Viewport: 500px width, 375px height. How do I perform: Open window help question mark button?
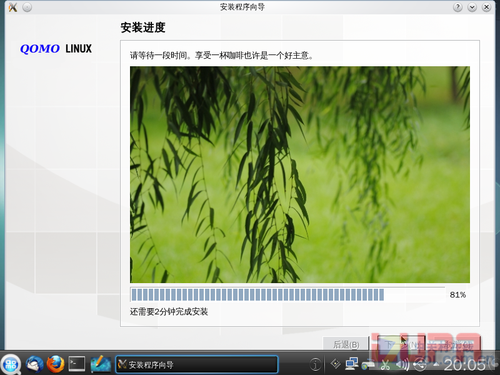458,7
